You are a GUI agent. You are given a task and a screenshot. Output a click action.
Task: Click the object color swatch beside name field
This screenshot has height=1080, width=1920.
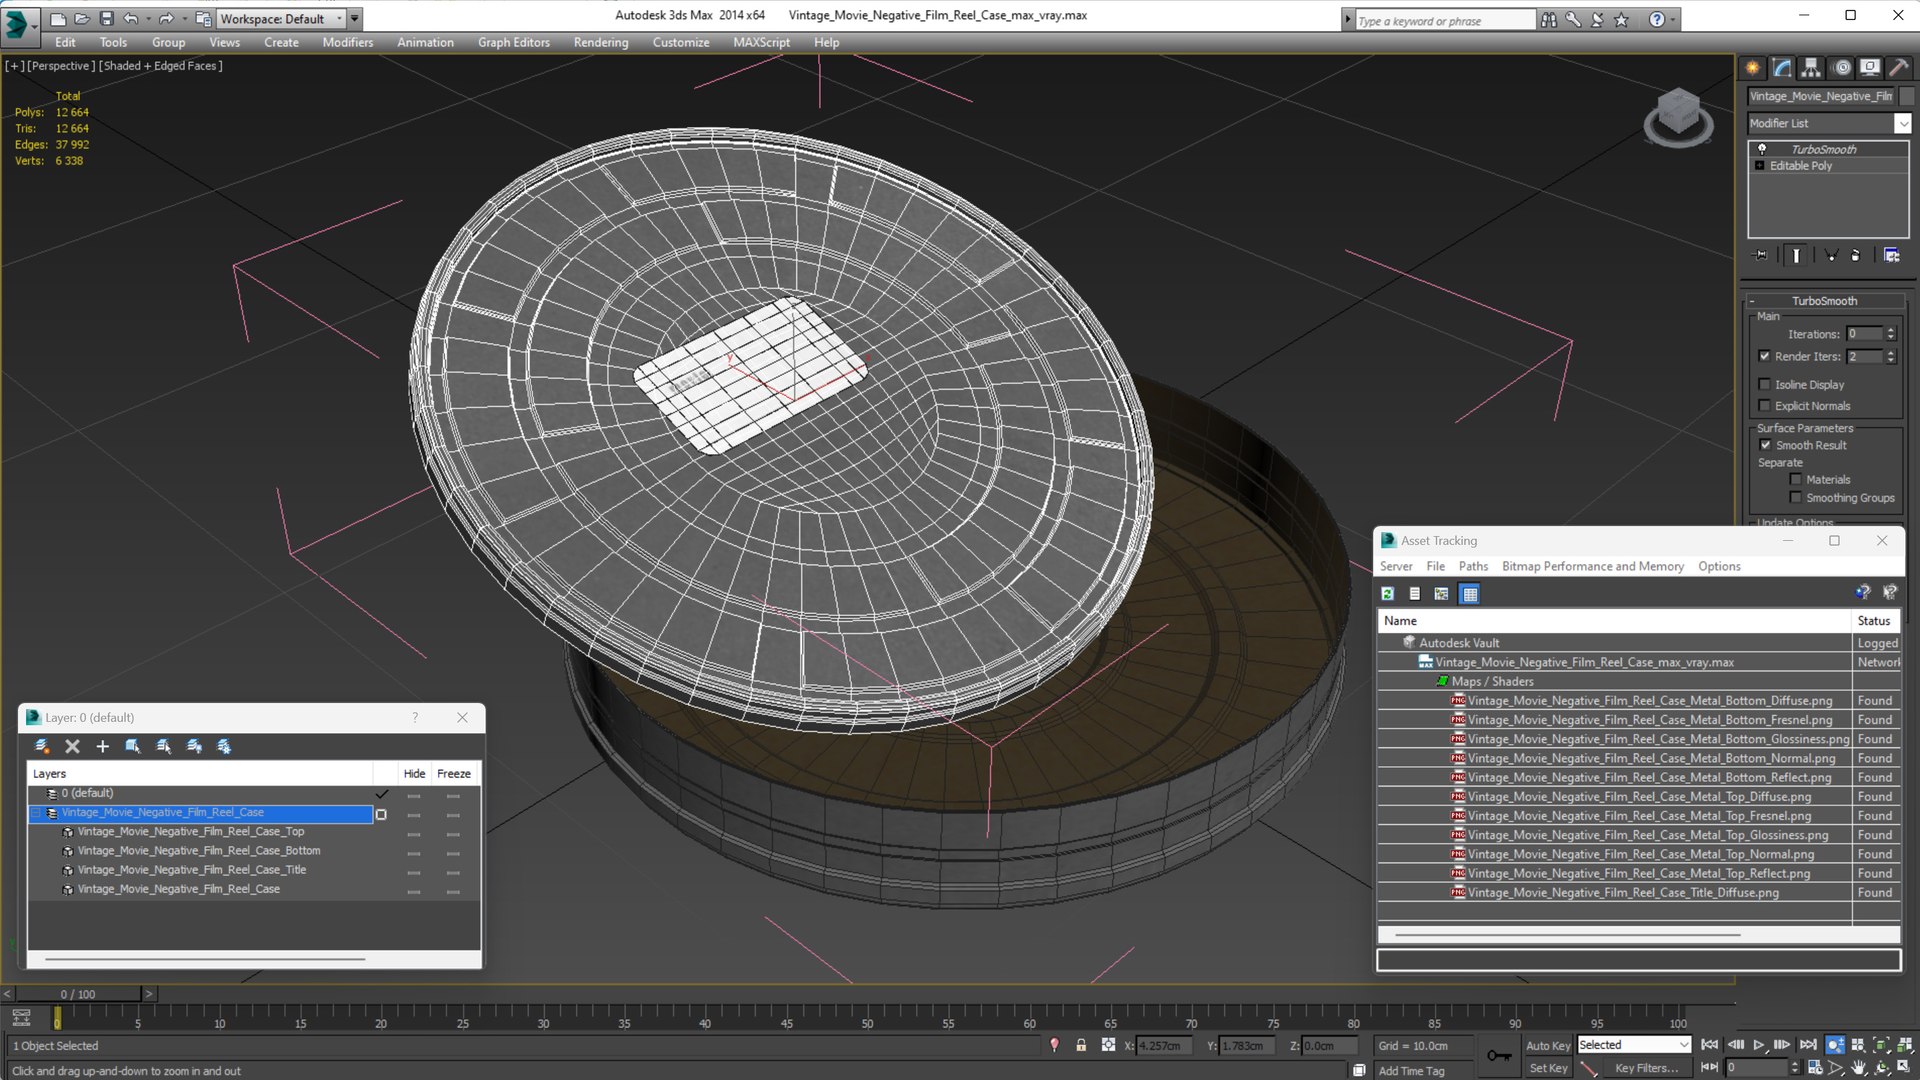point(1907,96)
